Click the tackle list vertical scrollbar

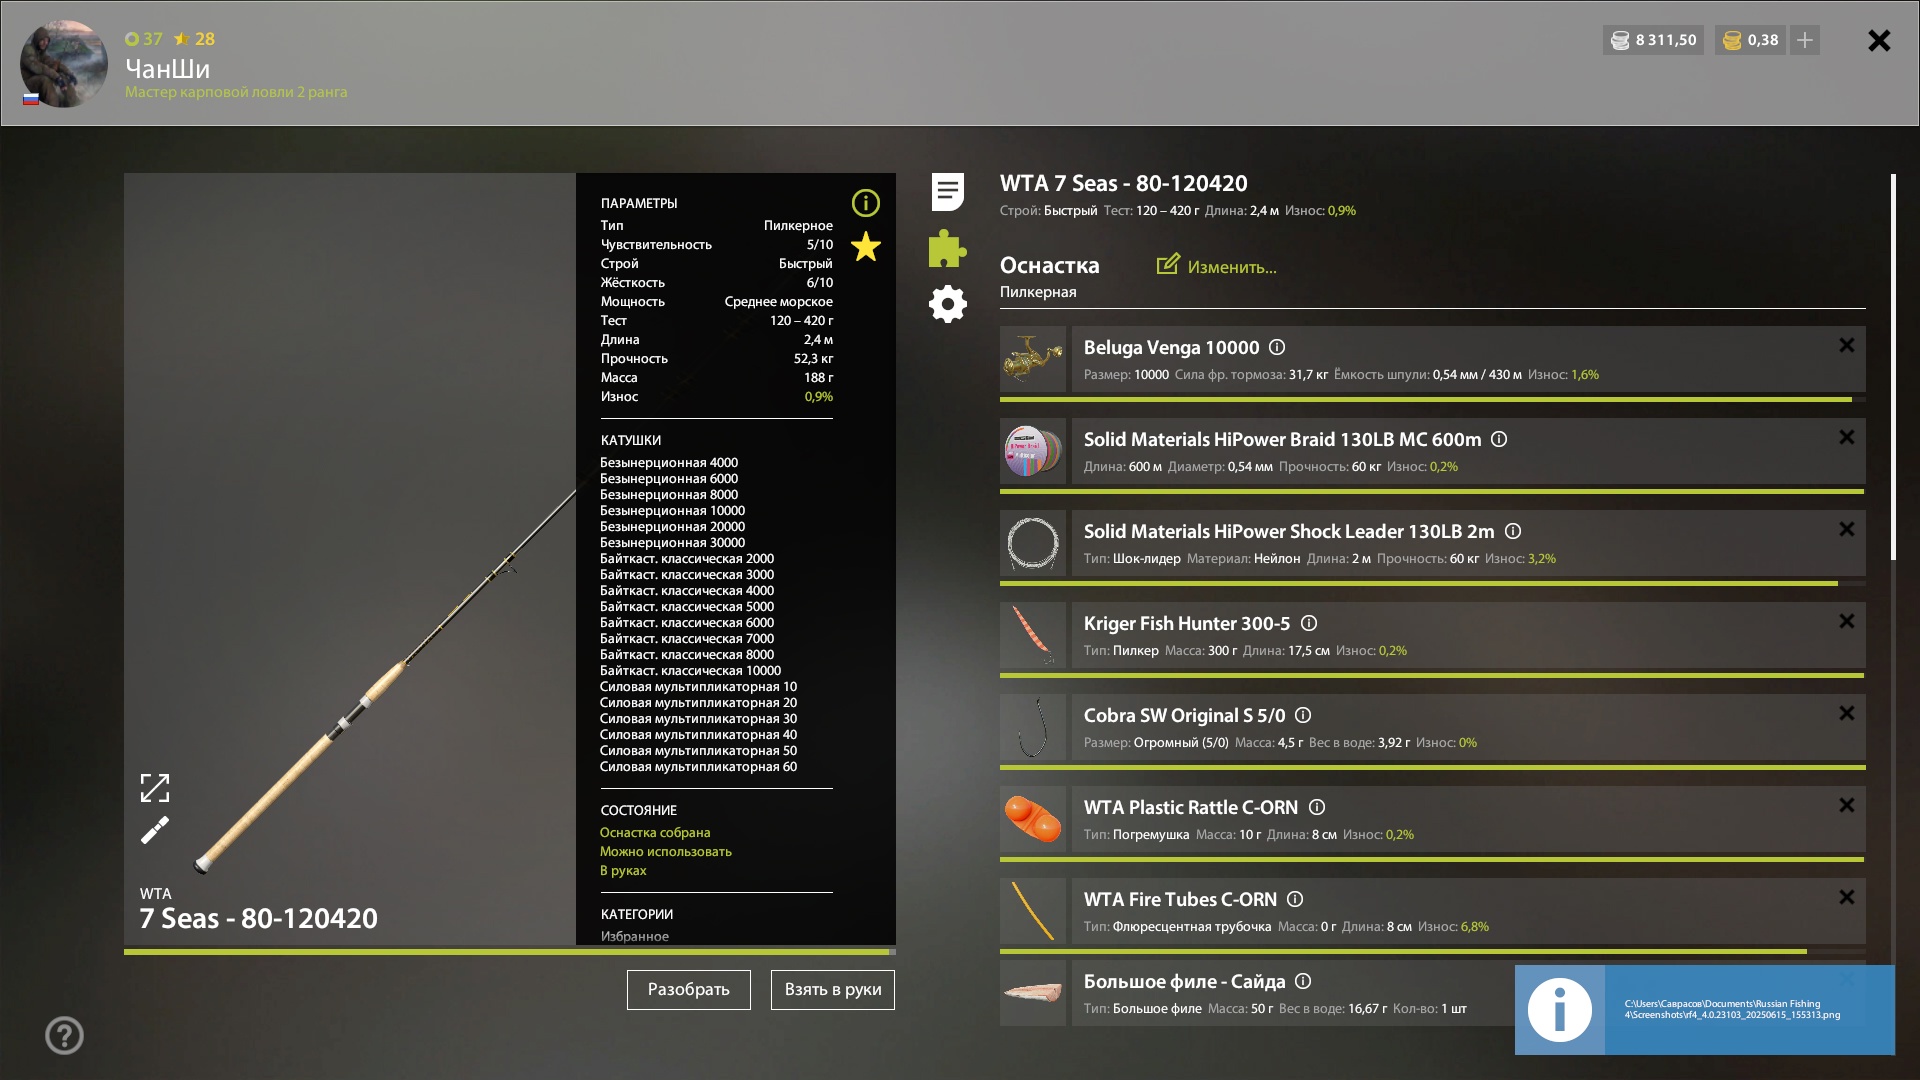point(1893,367)
